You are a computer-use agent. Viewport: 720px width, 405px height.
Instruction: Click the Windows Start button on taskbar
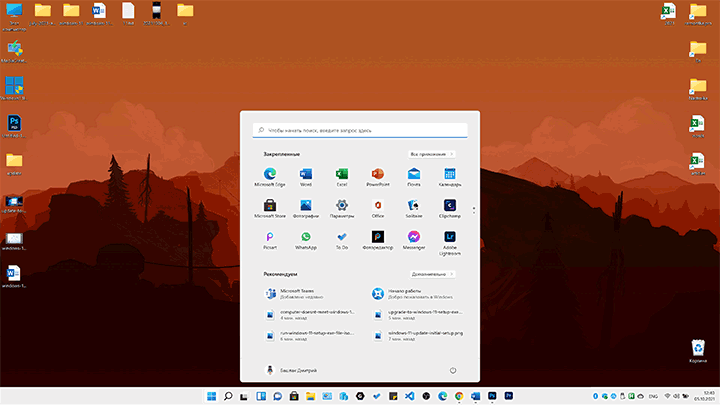212,396
